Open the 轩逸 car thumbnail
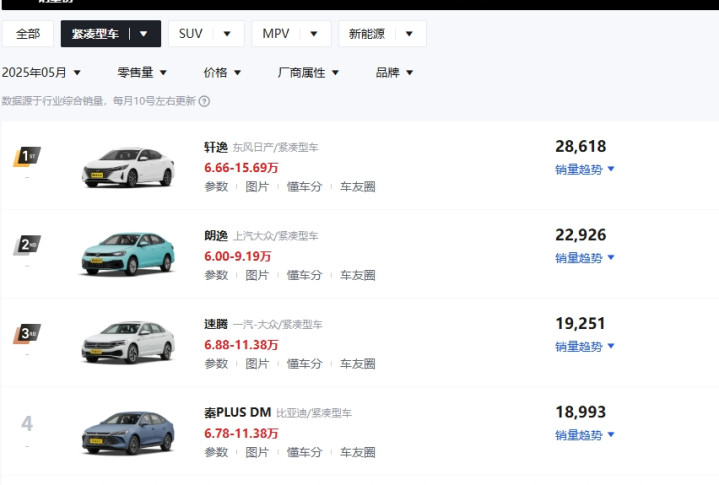719x485 pixels. coord(128,167)
